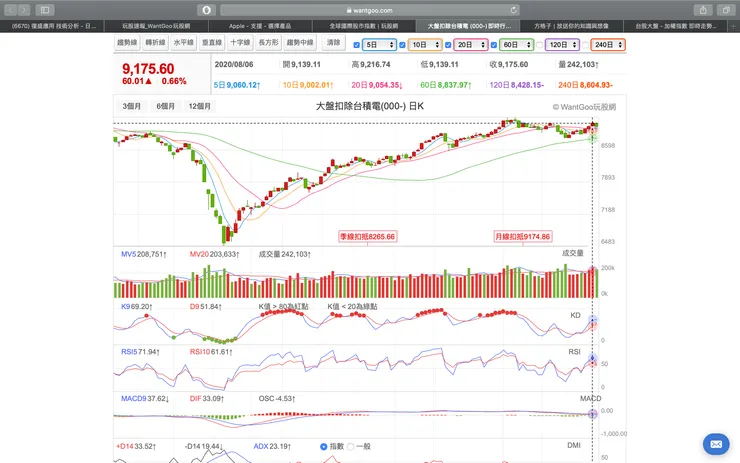Reload the wantgoo.com page
This screenshot has width=740, height=463.
click(x=513, y=10)
